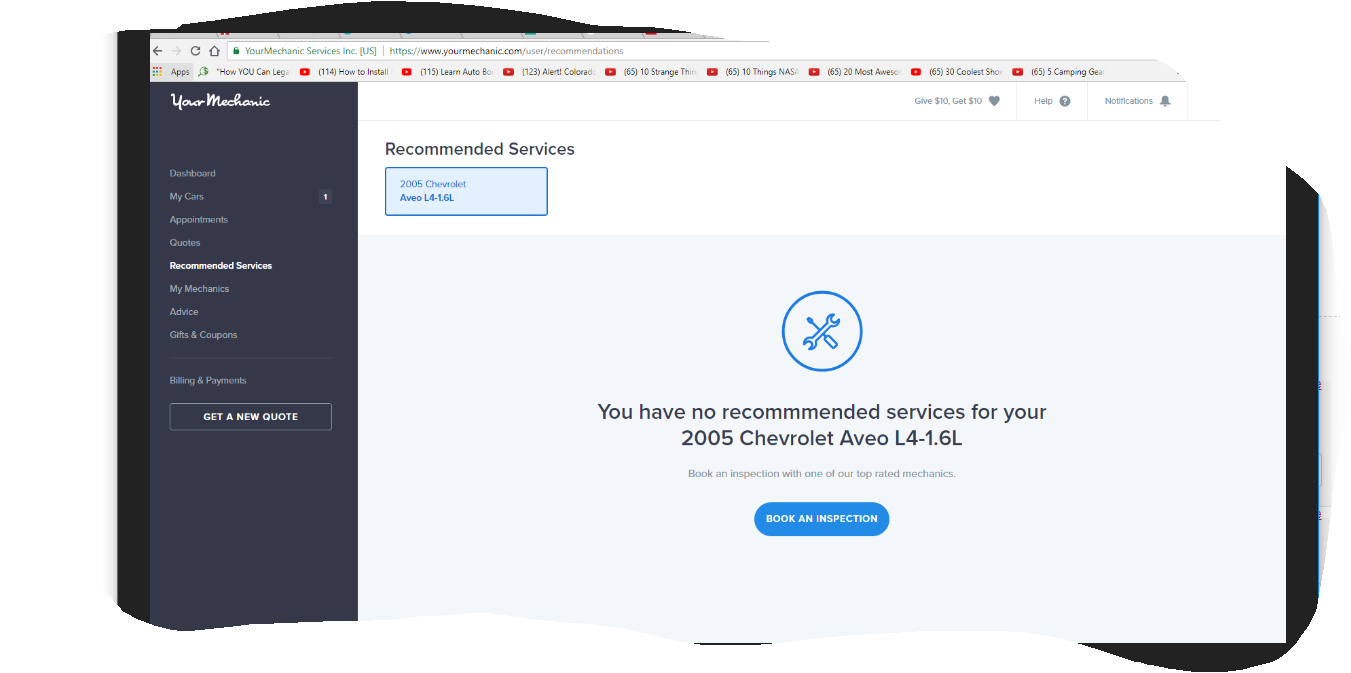
Task: Open the "(115) Learn Auto Bo" YouTube bookmark
Action: [x=447, y=72]
